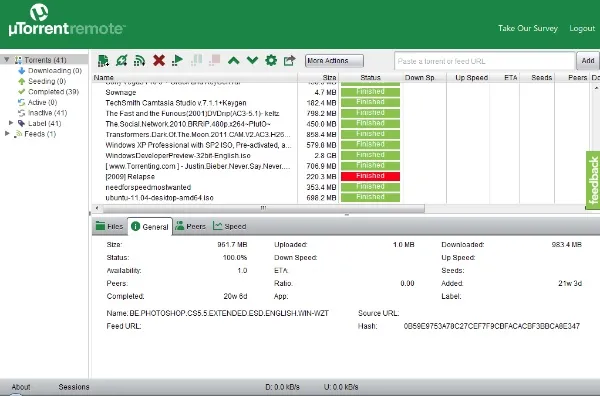Expand the Label (41) node arrow
The height and width of the screenshot is (396, 600).
pyautogui.click(x=11, y=123)
